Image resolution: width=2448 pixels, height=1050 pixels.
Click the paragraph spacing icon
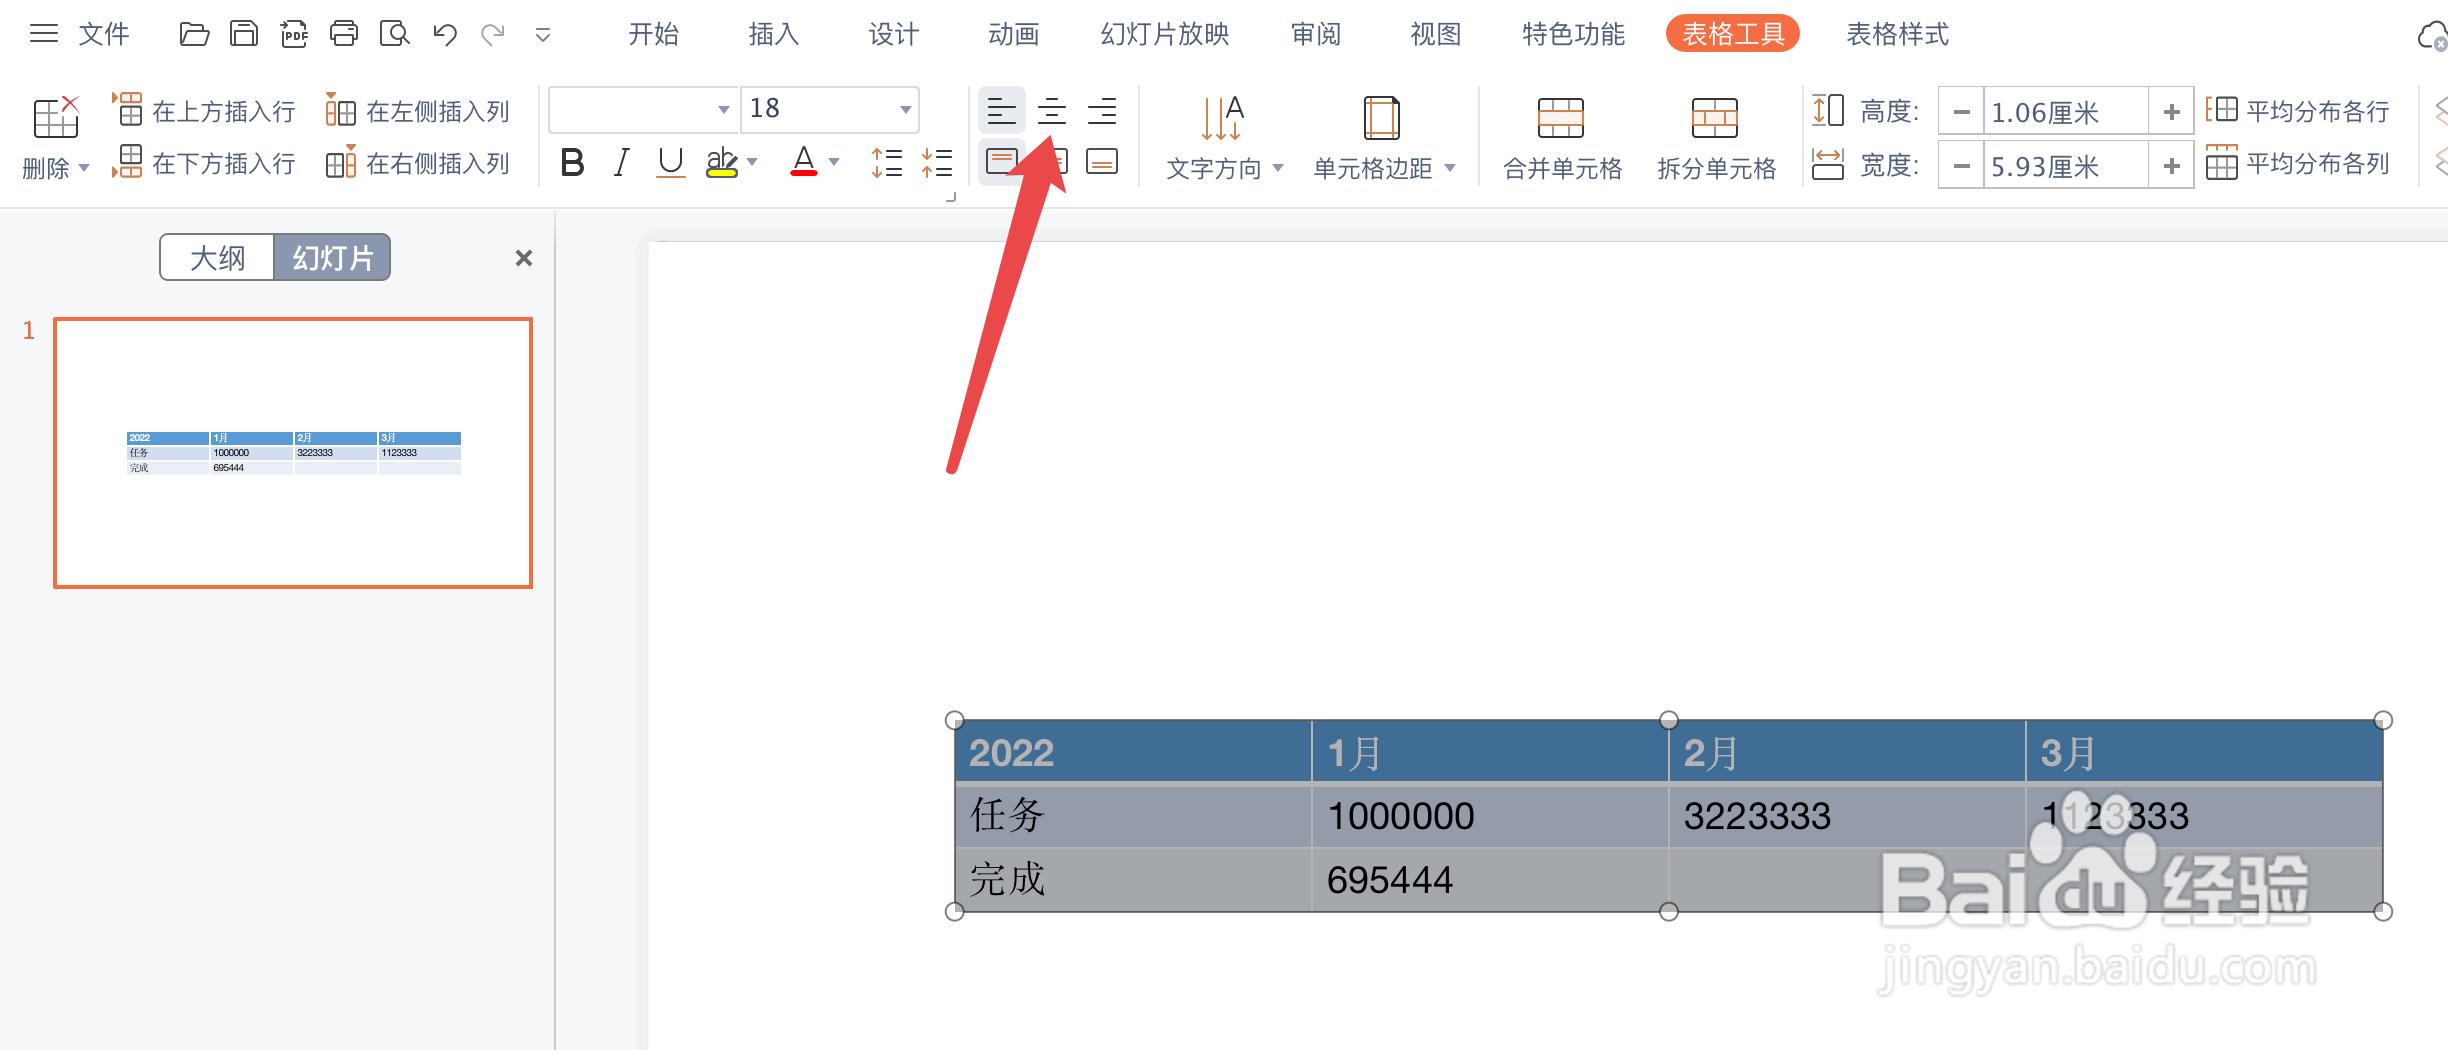[937, 162]
